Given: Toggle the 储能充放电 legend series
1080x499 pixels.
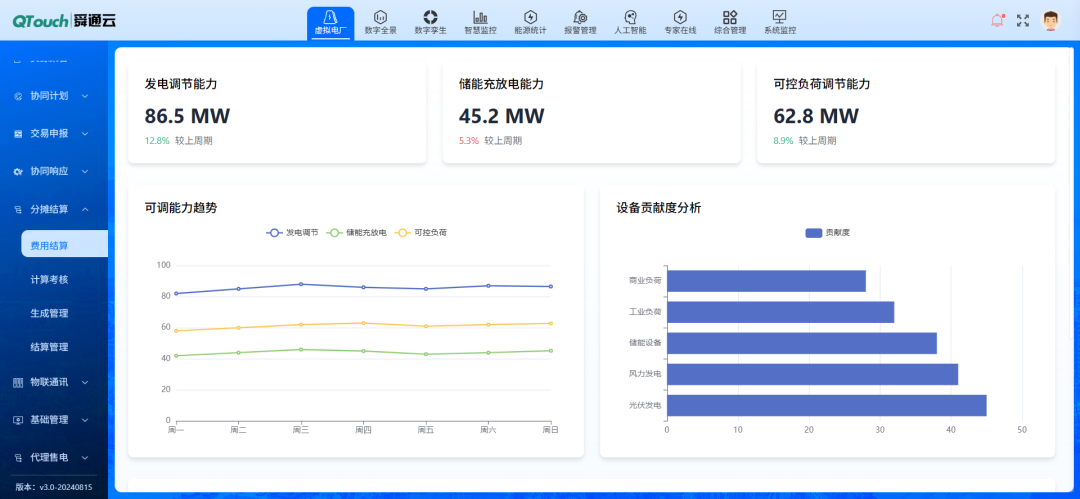Looking at the screenshot, I should (x=357, y=233).
